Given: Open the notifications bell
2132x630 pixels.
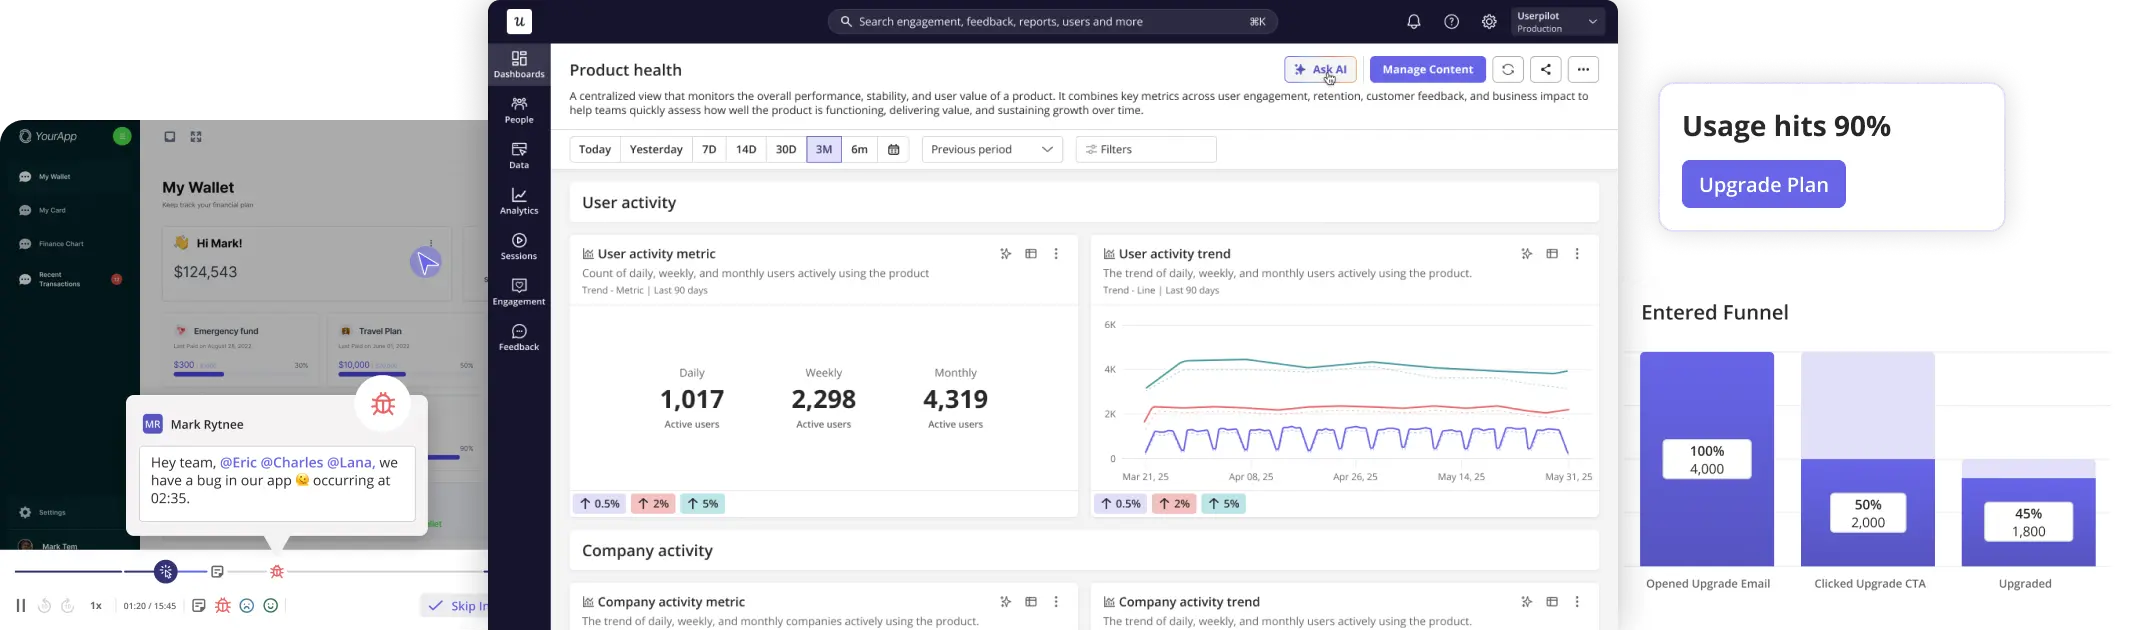Looking at the screenshot, I should tap(1414, 22).
